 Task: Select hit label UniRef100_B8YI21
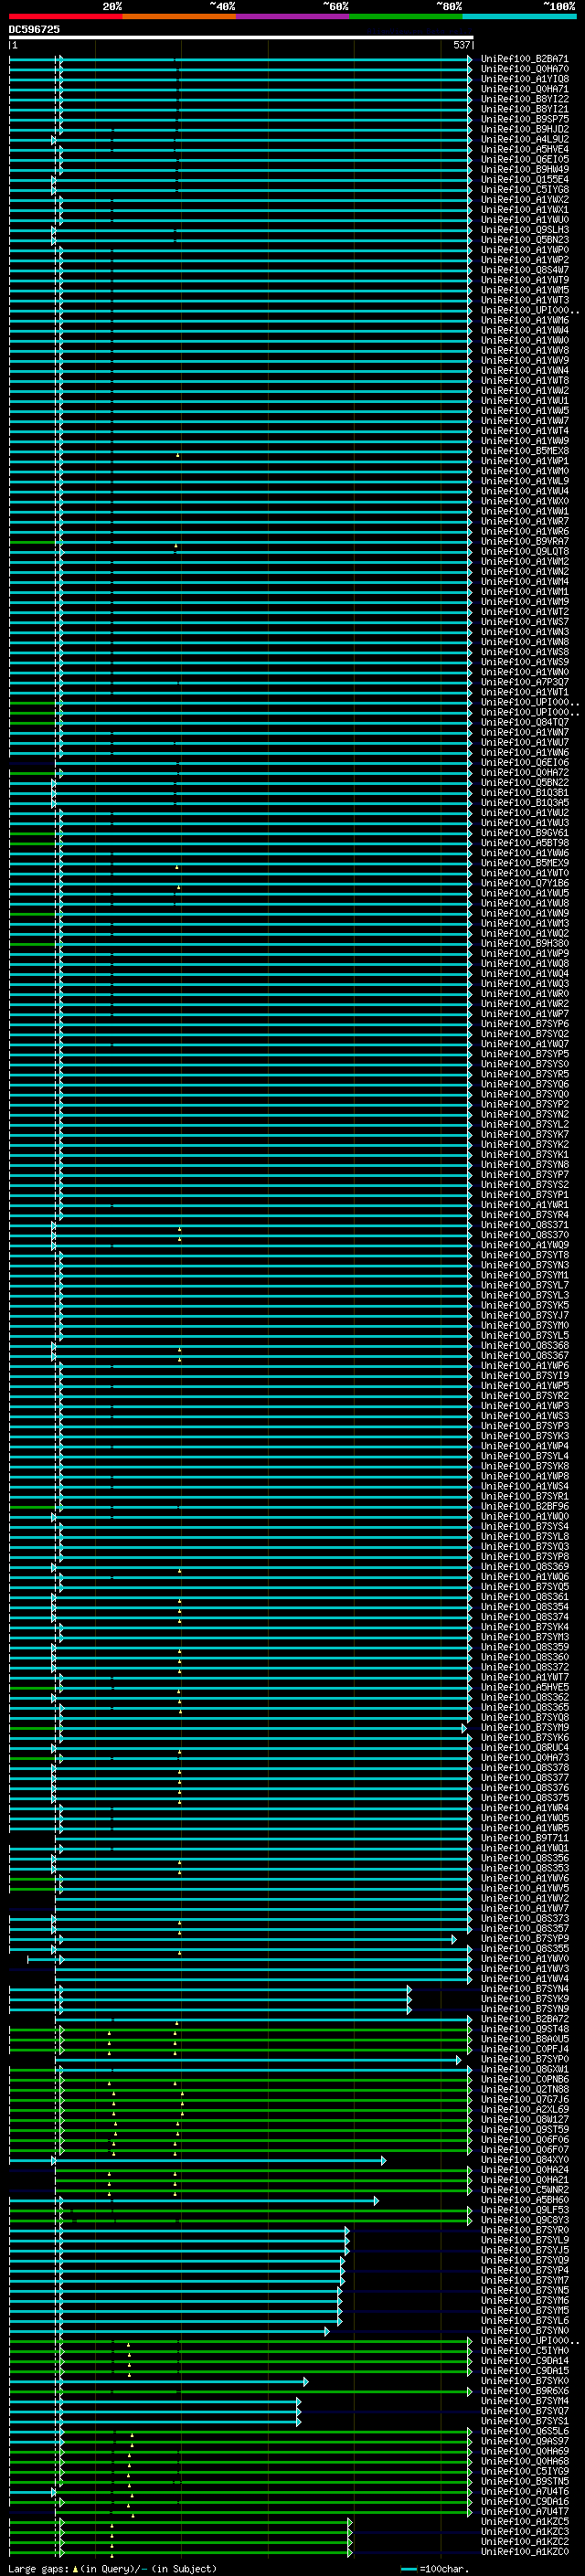pos(525,109)
